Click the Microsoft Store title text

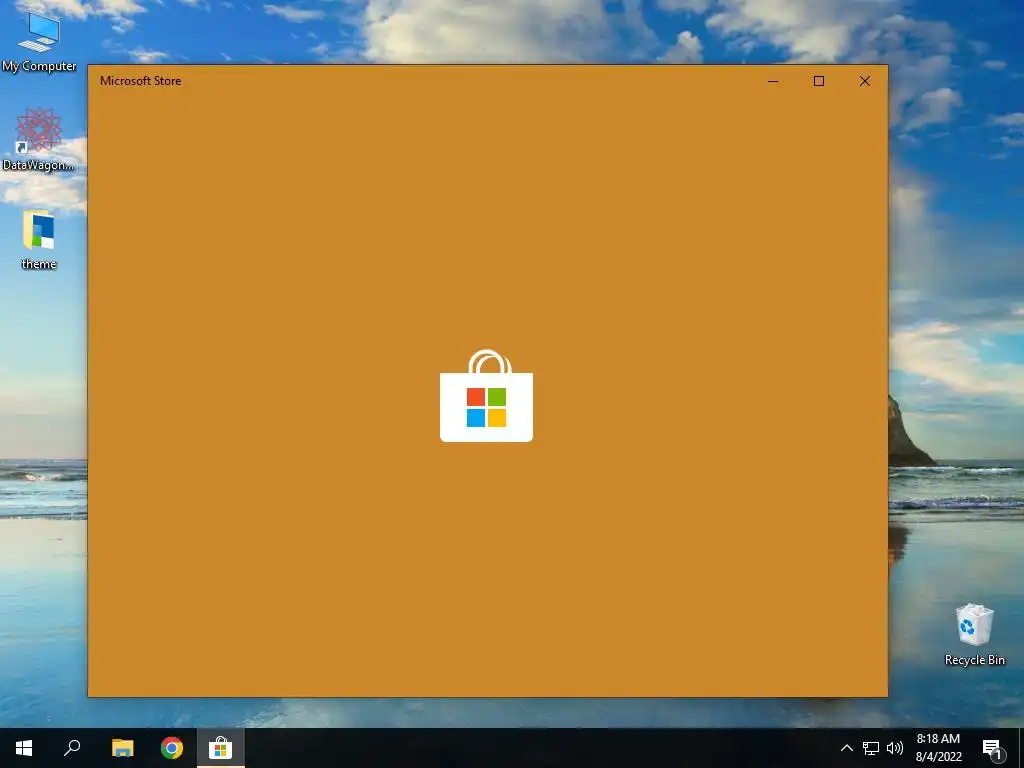pos(140,81)
